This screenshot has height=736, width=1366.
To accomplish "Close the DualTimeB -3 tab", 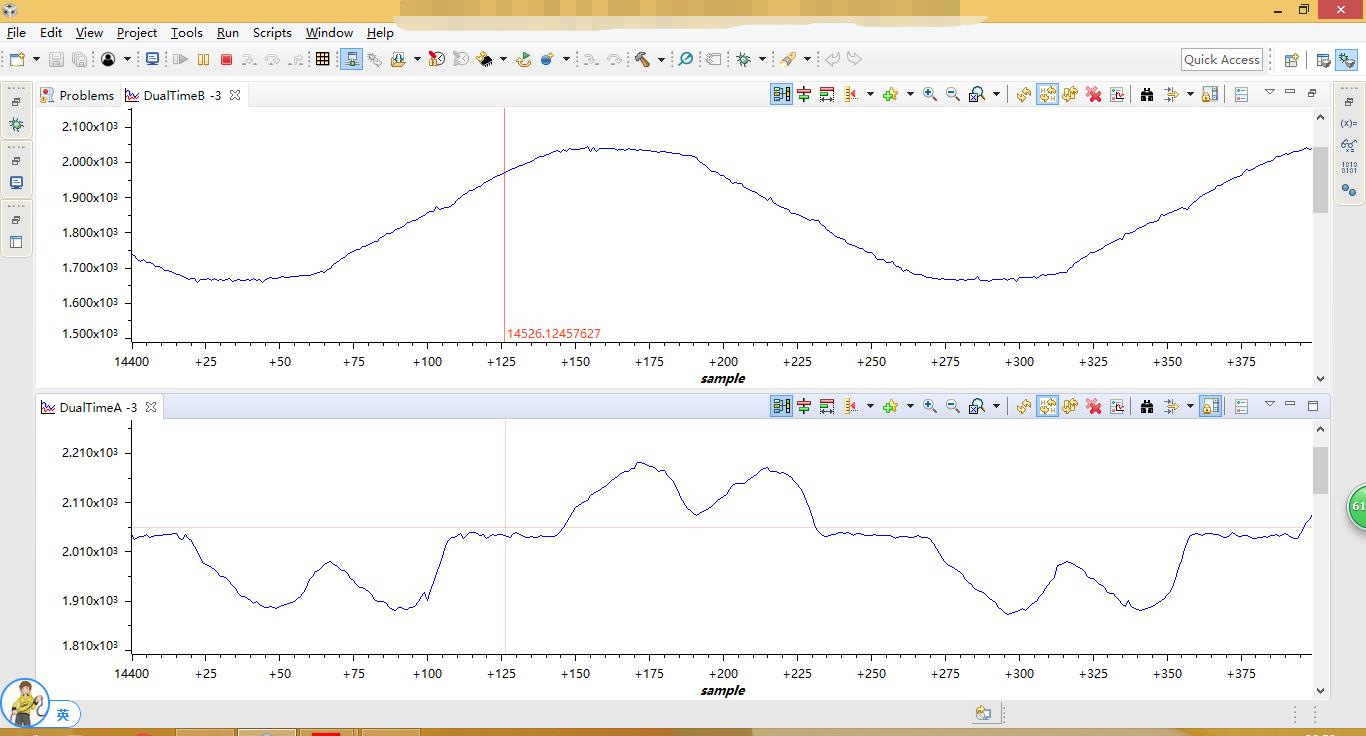I will pos(235,95).
